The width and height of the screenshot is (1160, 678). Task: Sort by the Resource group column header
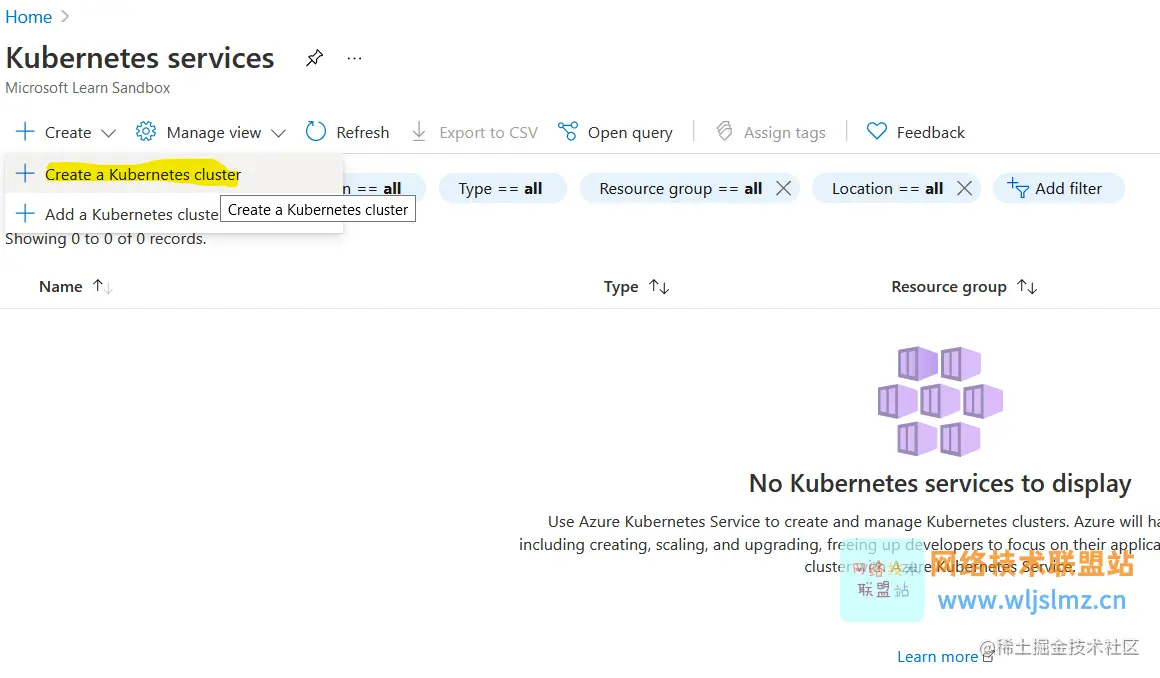948,286
